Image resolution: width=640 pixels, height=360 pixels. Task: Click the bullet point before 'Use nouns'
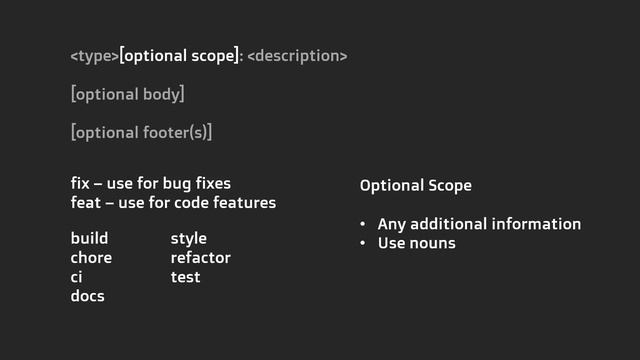pos(363,243)
